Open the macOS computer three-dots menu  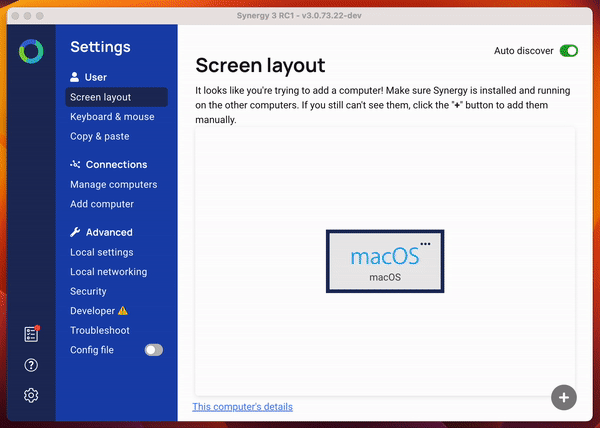click(x=425, y=244)
